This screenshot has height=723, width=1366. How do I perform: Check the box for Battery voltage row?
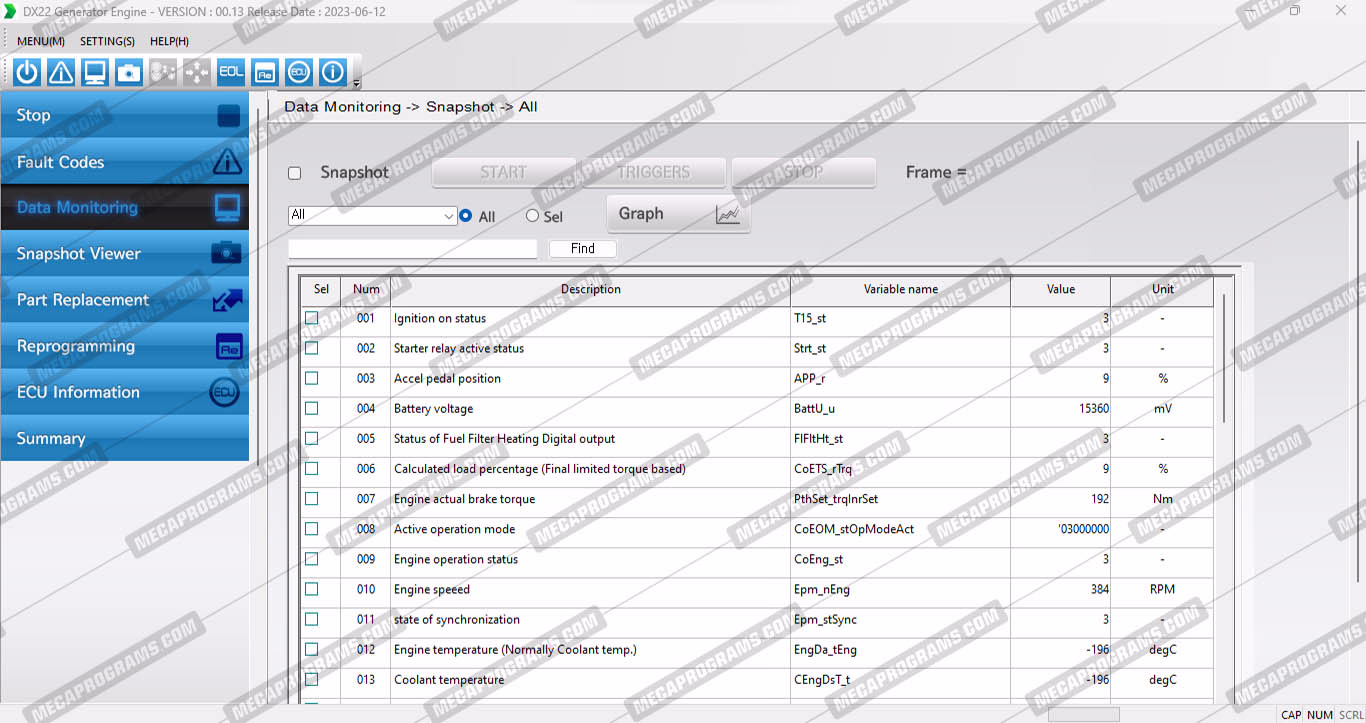pyautogui.click(x=312, y=408)
